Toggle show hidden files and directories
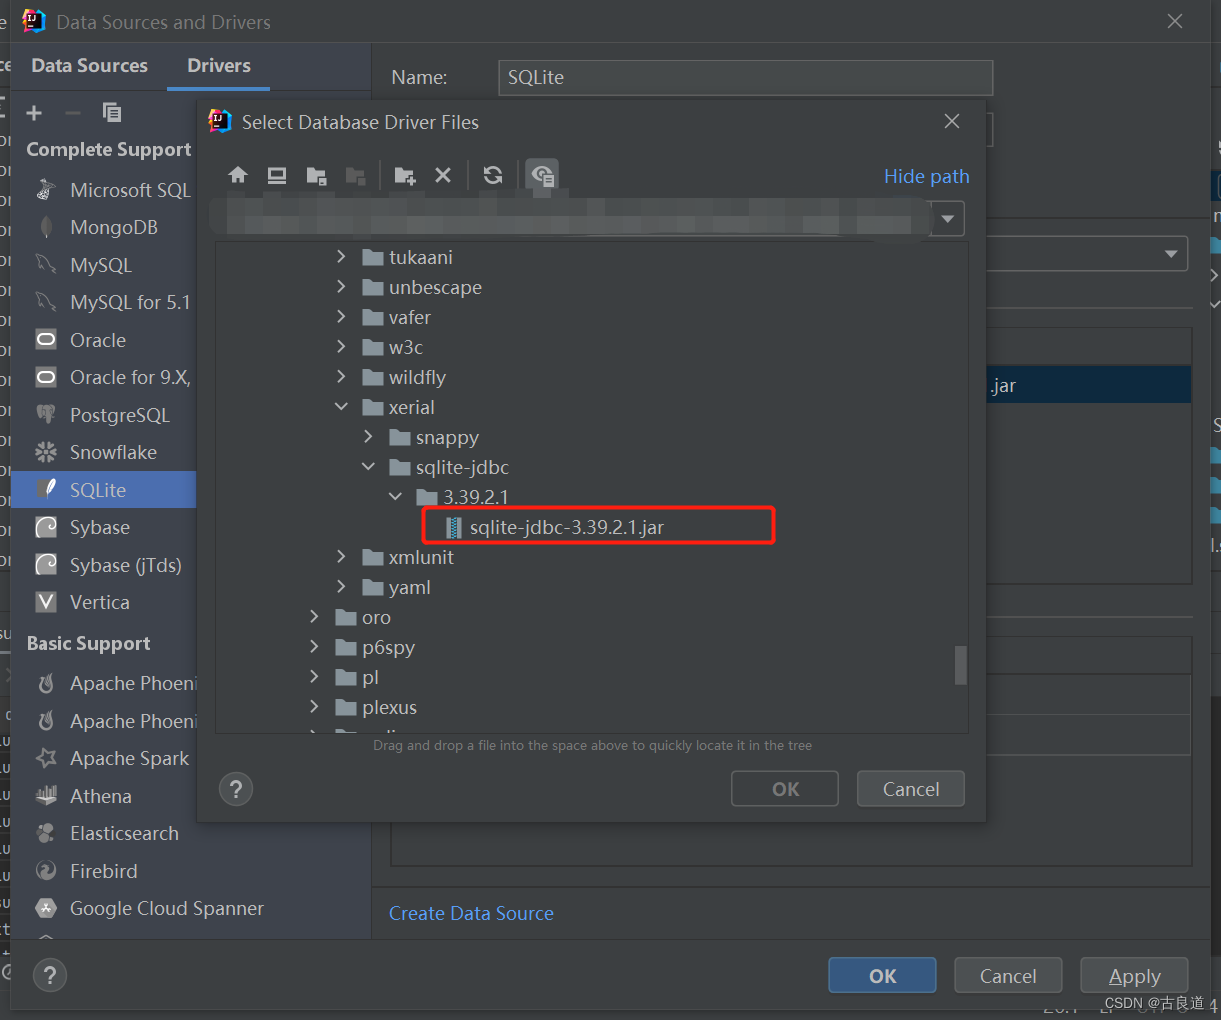The width and height of the screenshot is (1221, 1020). click(542, 176)
